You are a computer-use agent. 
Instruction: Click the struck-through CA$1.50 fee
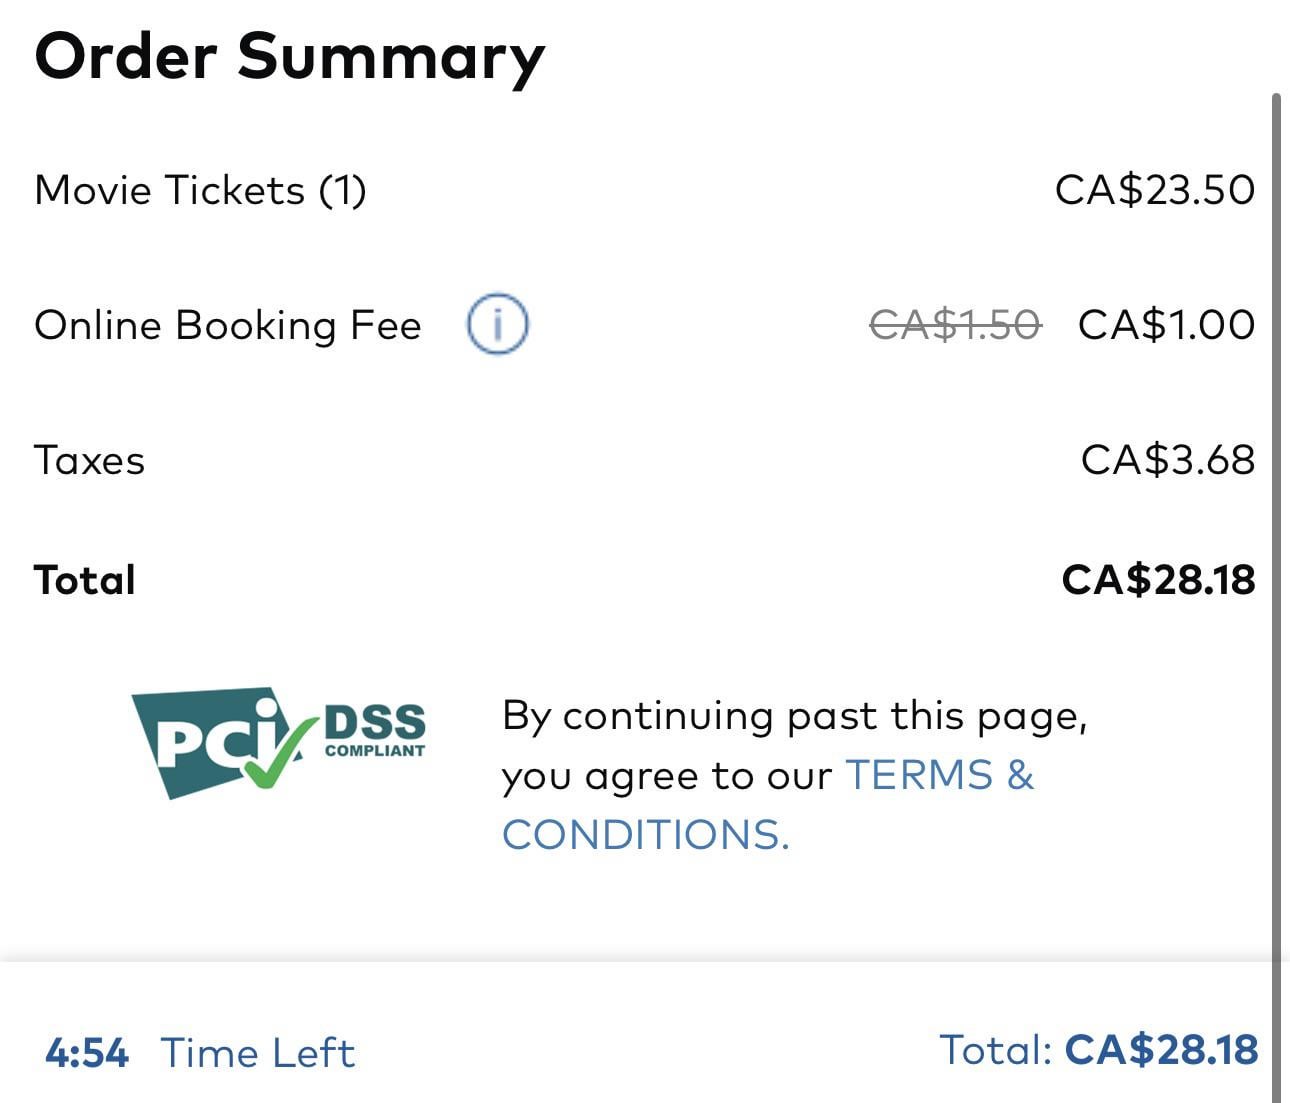pos(955,325)
